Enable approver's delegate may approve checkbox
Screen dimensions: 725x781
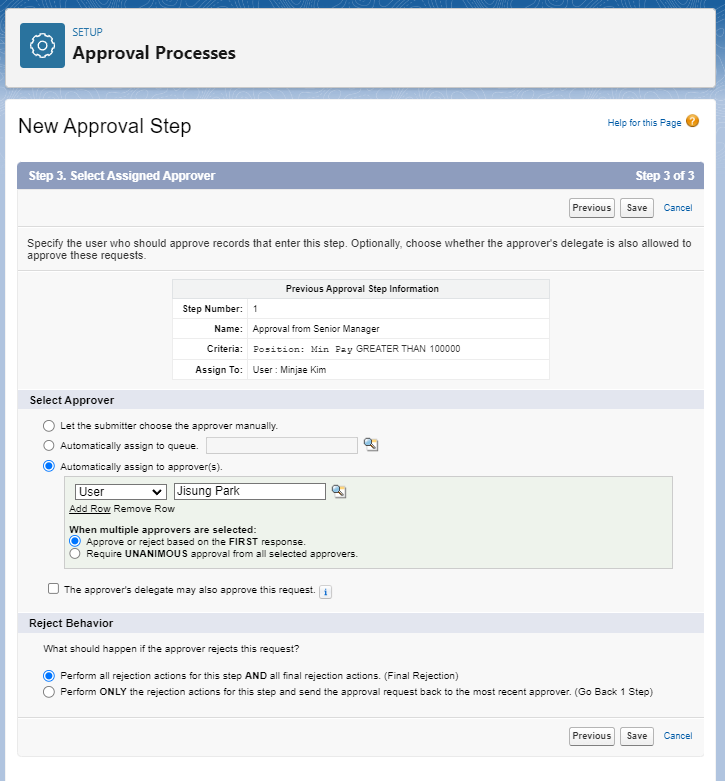tap(53, 589)
